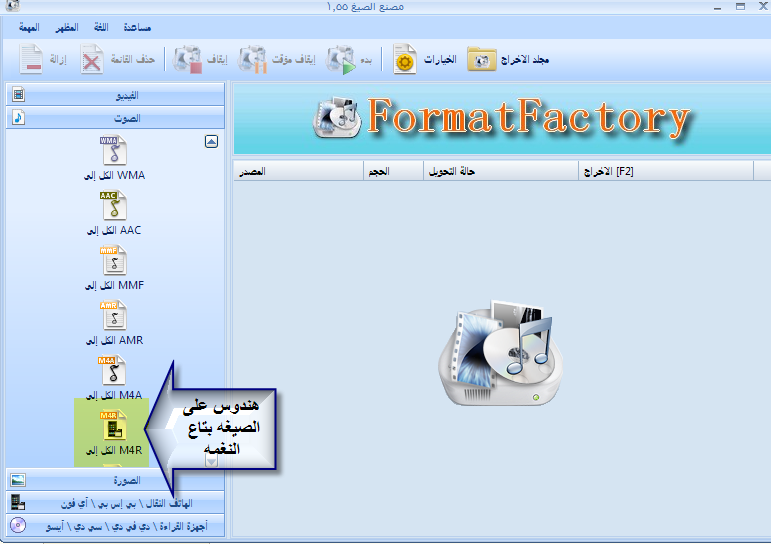Click the 'الكل إلى AMR' label
The width and height of the screenshot is (771, 544).
click(115, 340)
